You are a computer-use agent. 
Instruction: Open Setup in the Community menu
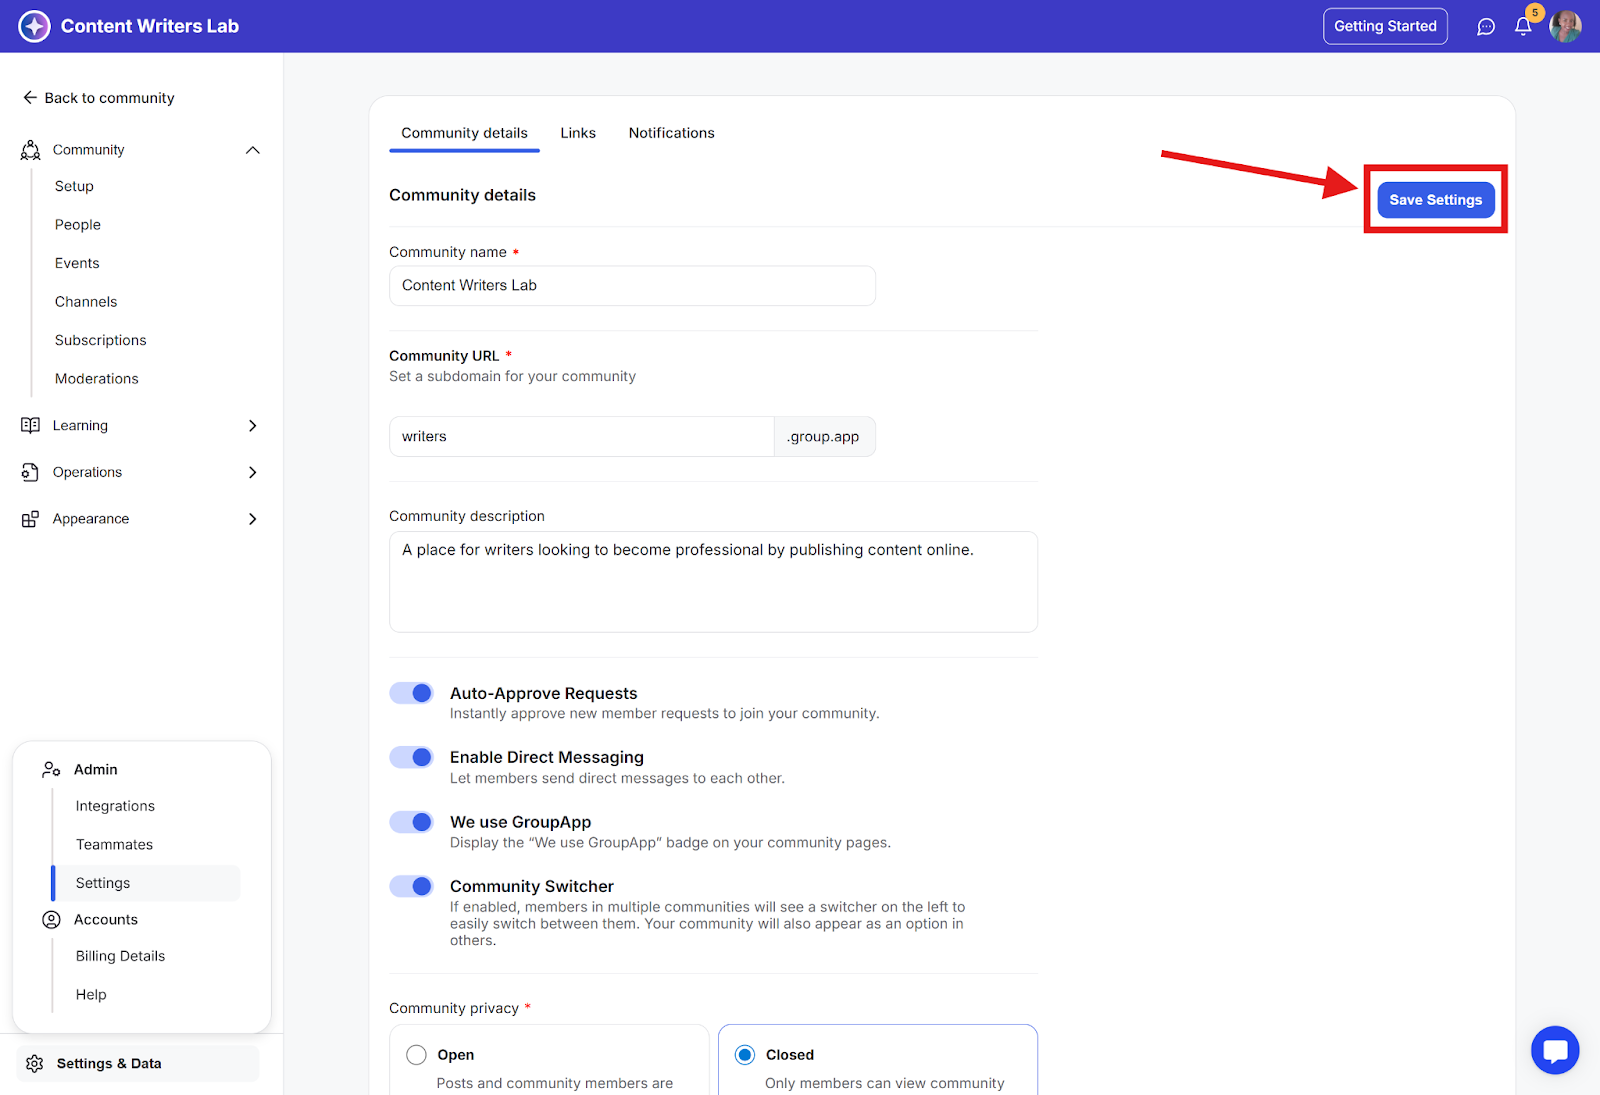(74, 186)
